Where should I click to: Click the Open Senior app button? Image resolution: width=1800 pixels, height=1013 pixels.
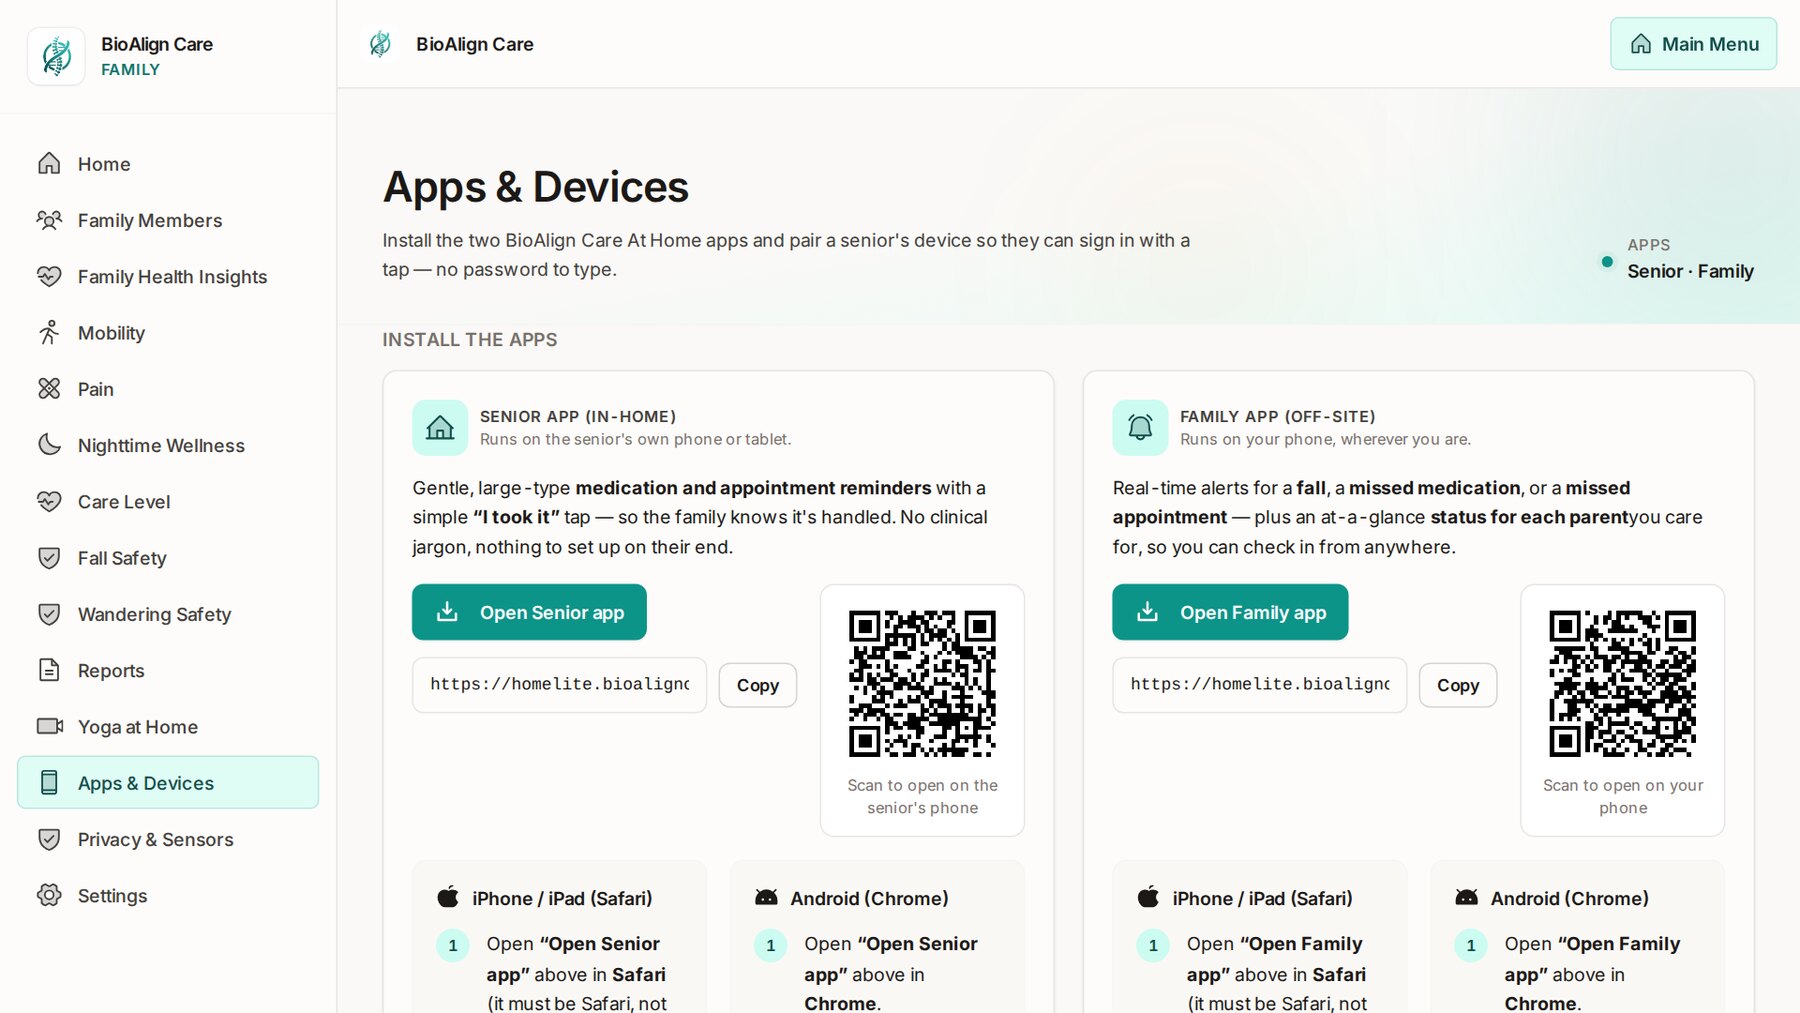point(529,612)
